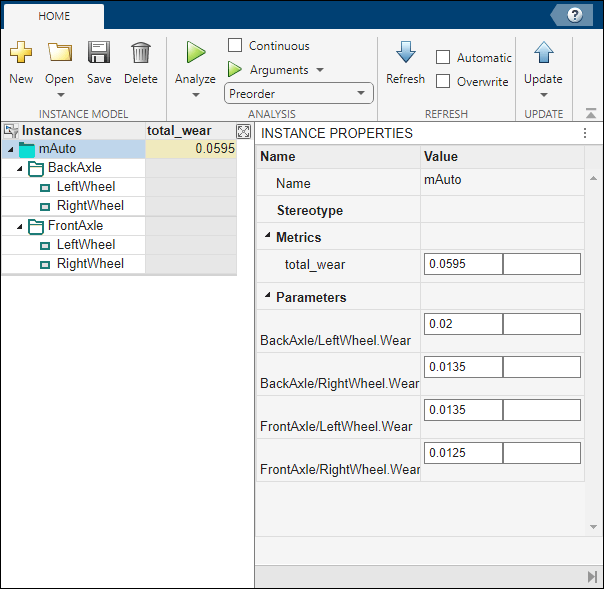This screenshot has height=589, width=604.
Task: Click the Arguments green arrow icon
Action: [234, 69]
